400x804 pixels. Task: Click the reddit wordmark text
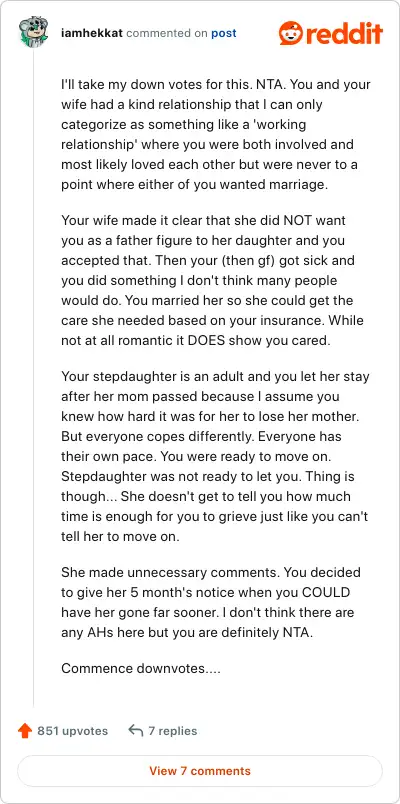pyautogui.click(x=344, y=33)
